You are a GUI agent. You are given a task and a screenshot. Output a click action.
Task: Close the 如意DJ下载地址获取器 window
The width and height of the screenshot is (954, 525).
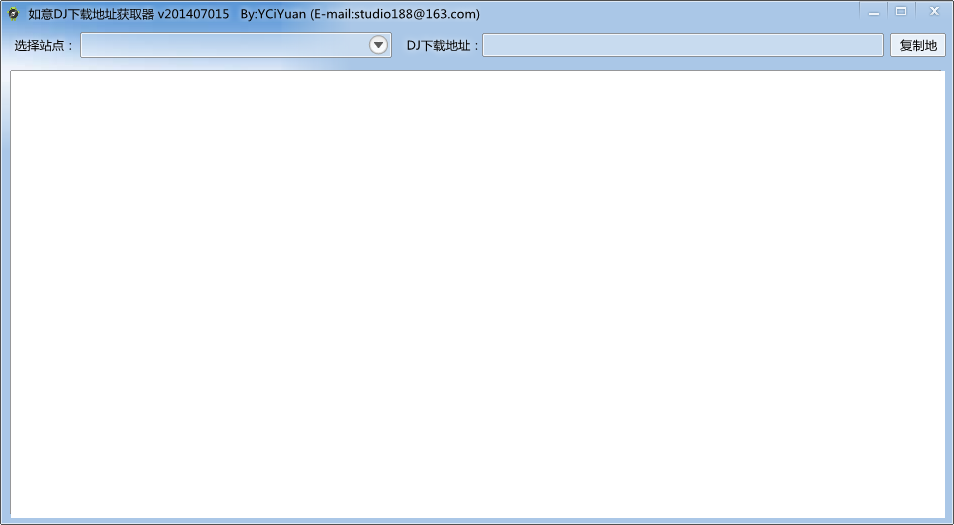(934, 12)
